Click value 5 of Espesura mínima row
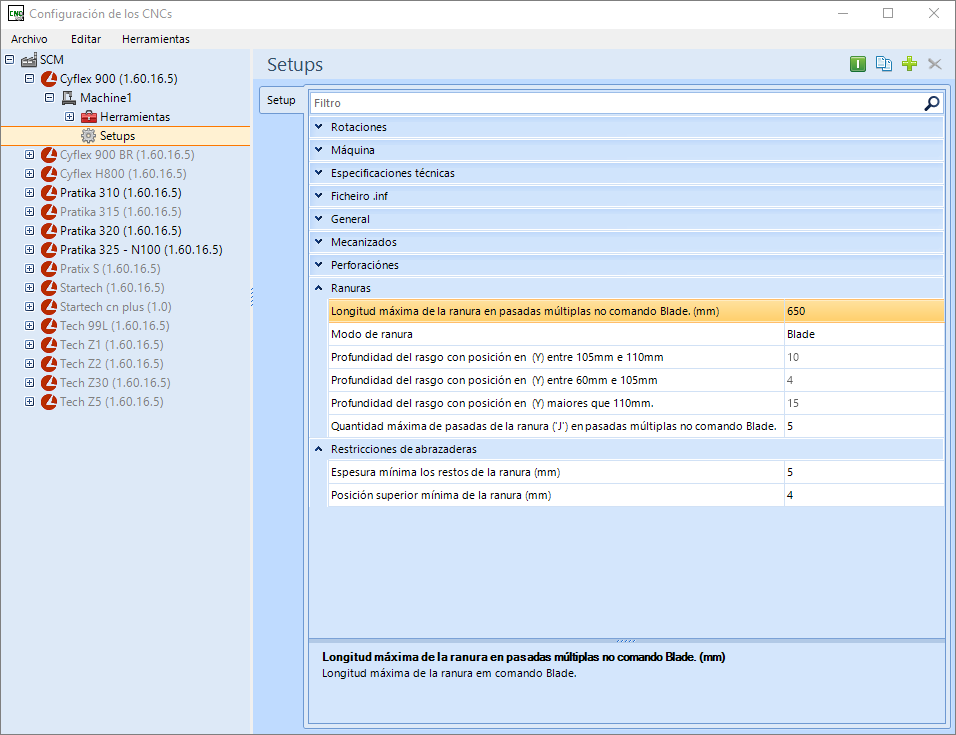Viewport: 956px width, 735px height. [x=864, y=472]
